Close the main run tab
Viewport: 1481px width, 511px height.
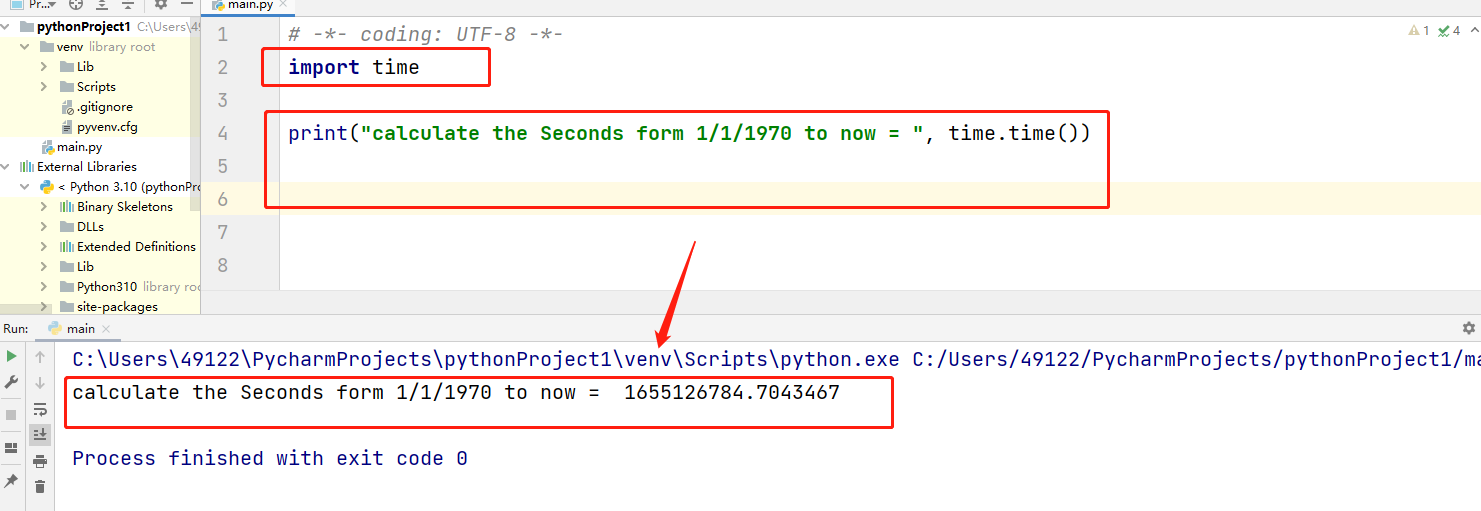pyautogui.click(x=106, y=329)
